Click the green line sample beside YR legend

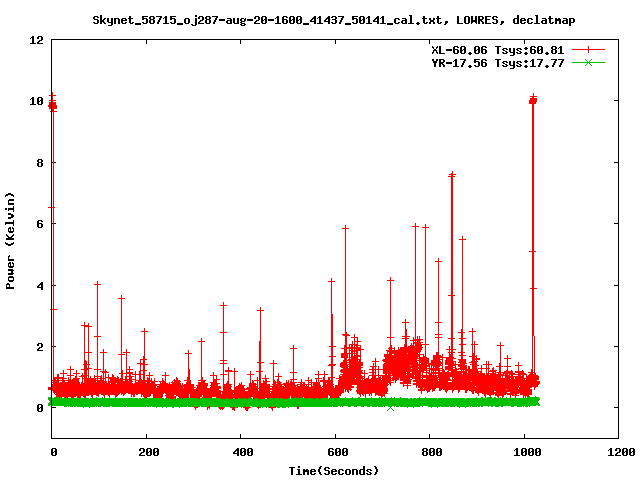(x=588, y=63)
